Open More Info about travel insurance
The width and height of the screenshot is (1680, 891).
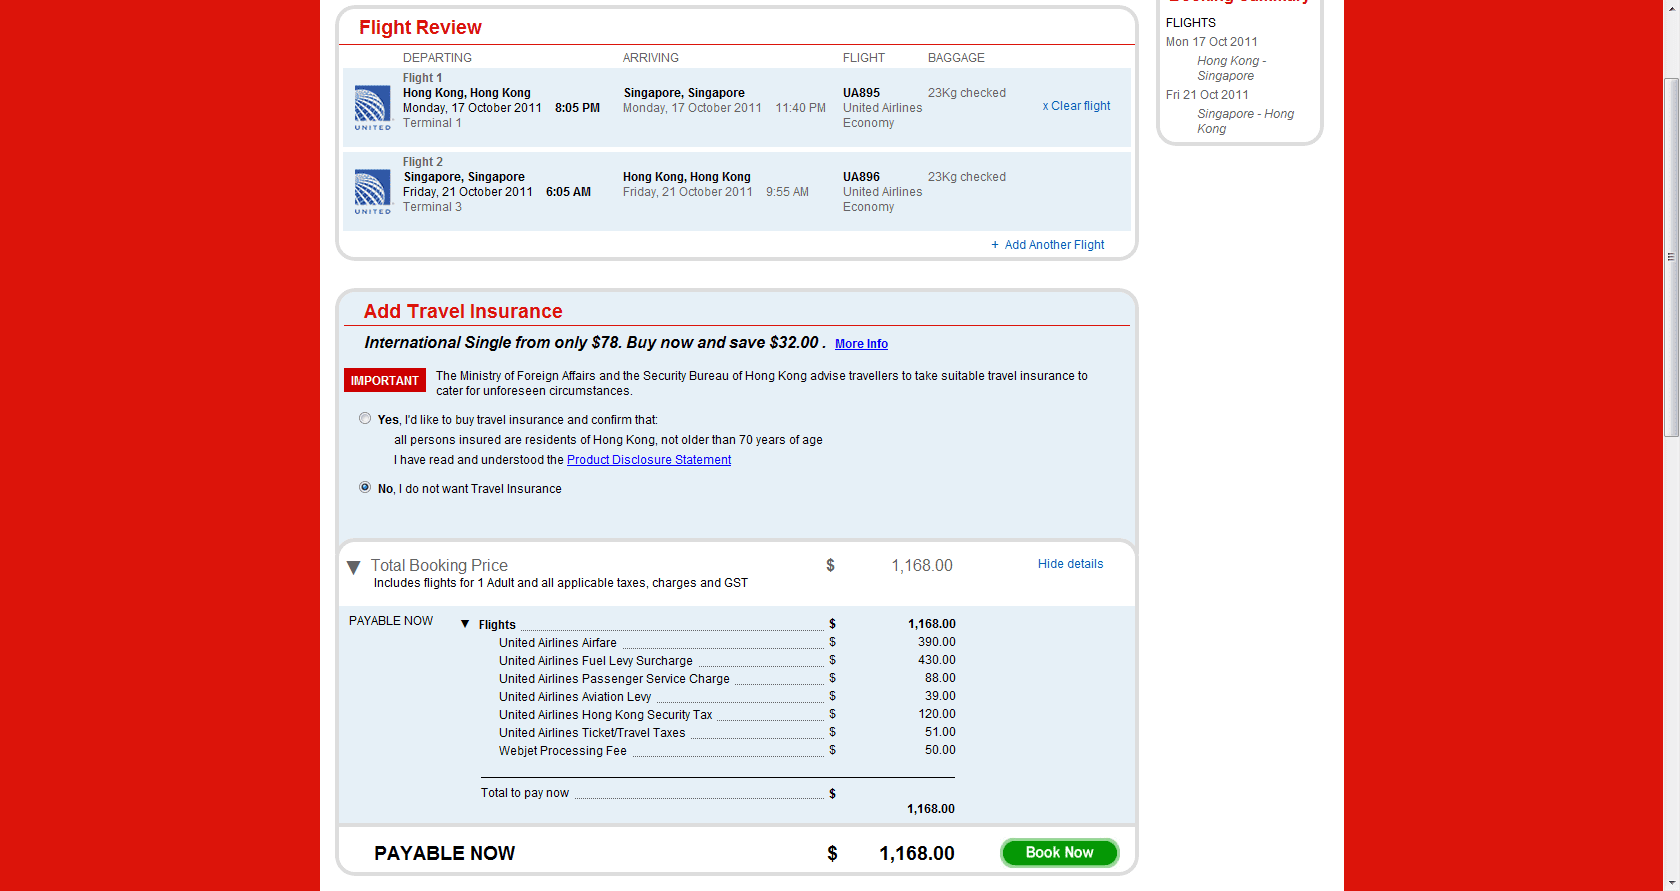point(861,344)
